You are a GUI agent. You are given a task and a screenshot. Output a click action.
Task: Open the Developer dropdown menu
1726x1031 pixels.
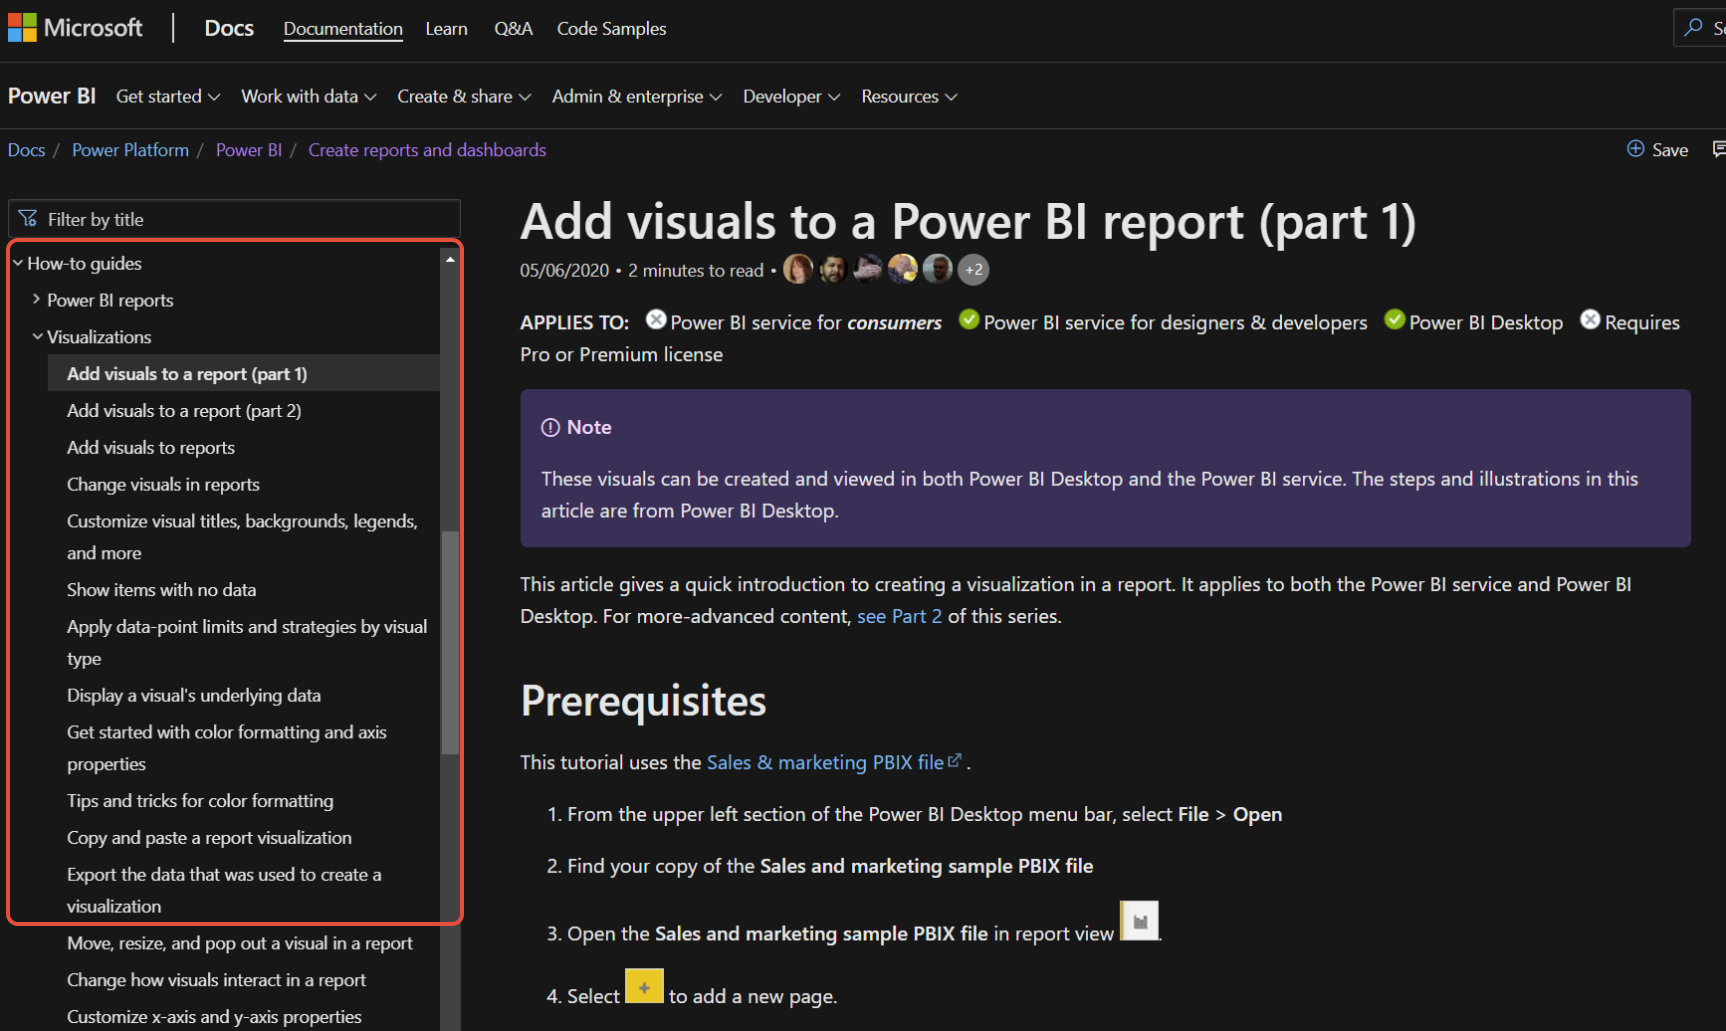pos(792,96)
